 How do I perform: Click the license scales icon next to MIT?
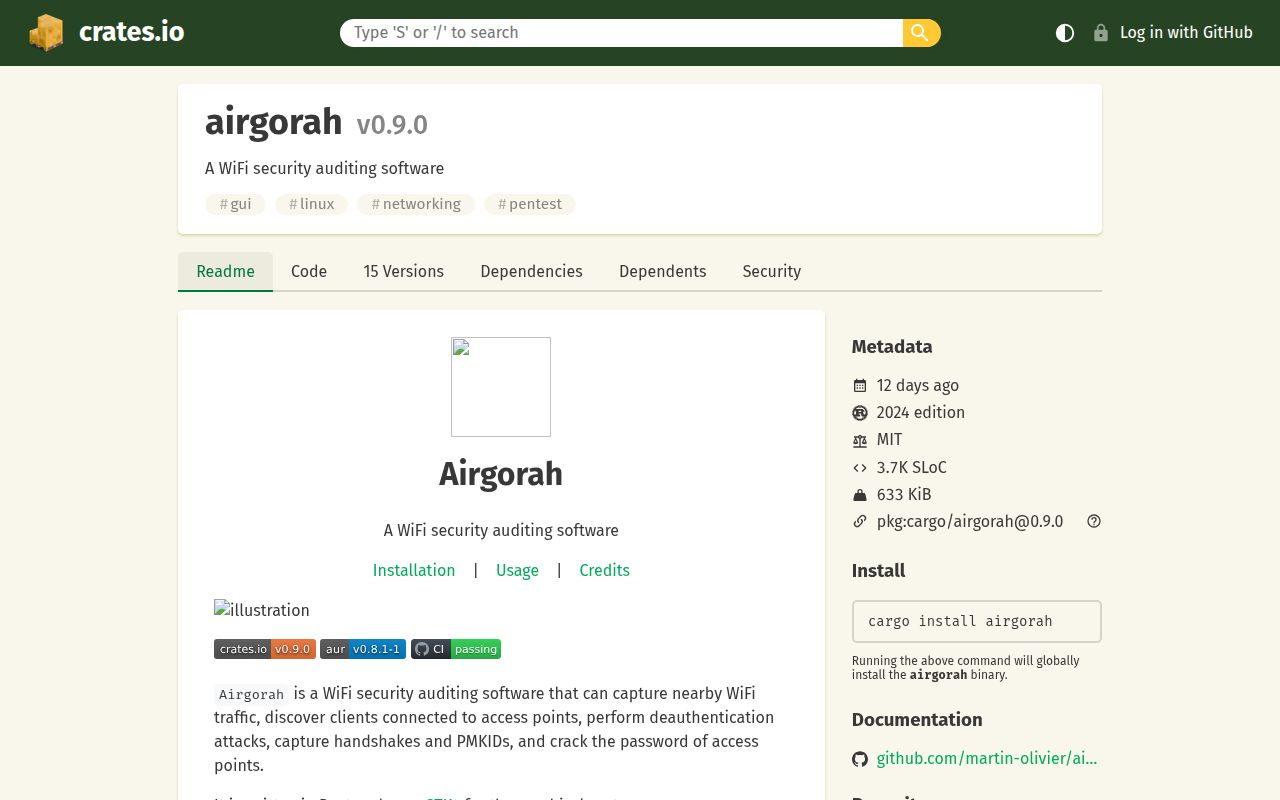860,440
